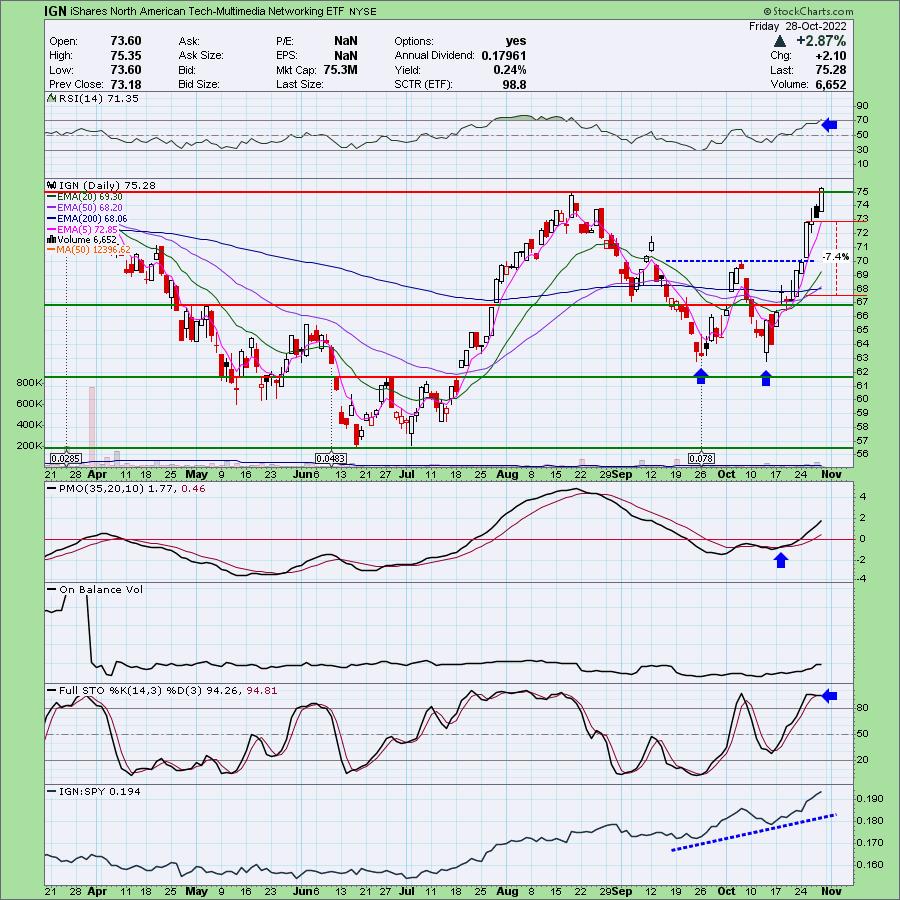This screenshot has width=900, height=900.
Task: Click the green up-triangle change icon
Action: point(779,41)
